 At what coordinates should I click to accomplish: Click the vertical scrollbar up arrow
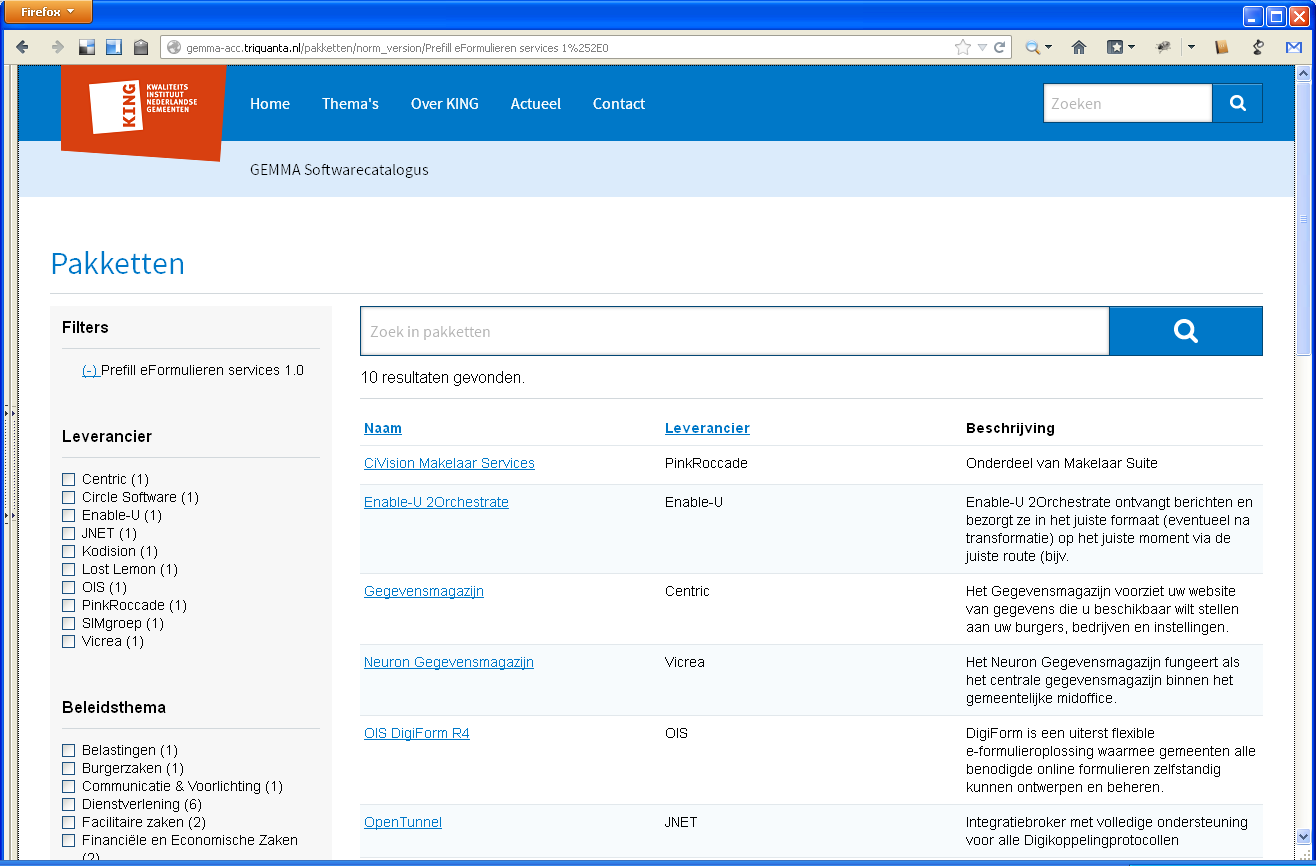(x=1303, y=73)
